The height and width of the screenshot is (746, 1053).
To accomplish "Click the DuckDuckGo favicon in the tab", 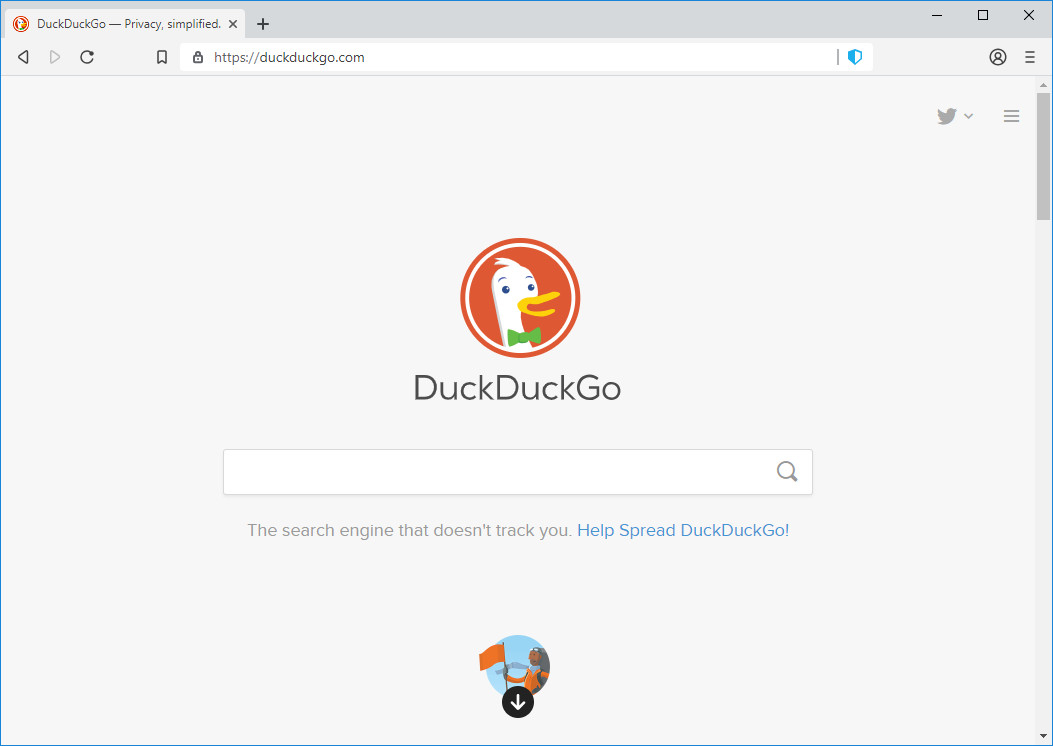I will 21,24.
